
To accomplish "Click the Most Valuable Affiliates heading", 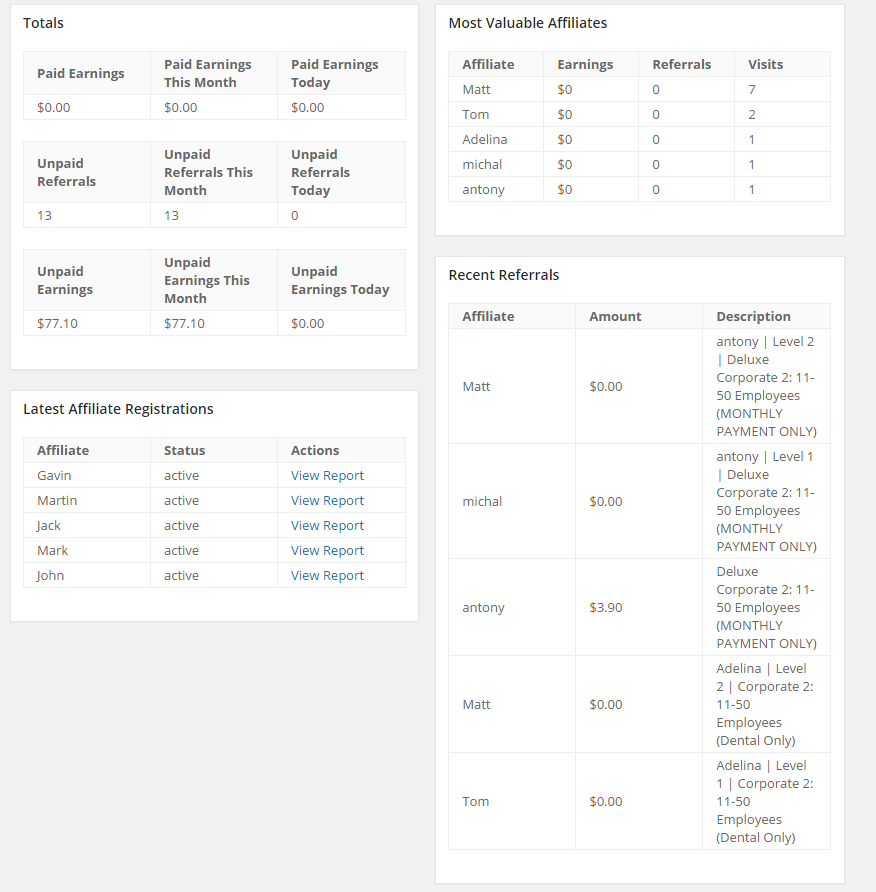I will (527, 22).
